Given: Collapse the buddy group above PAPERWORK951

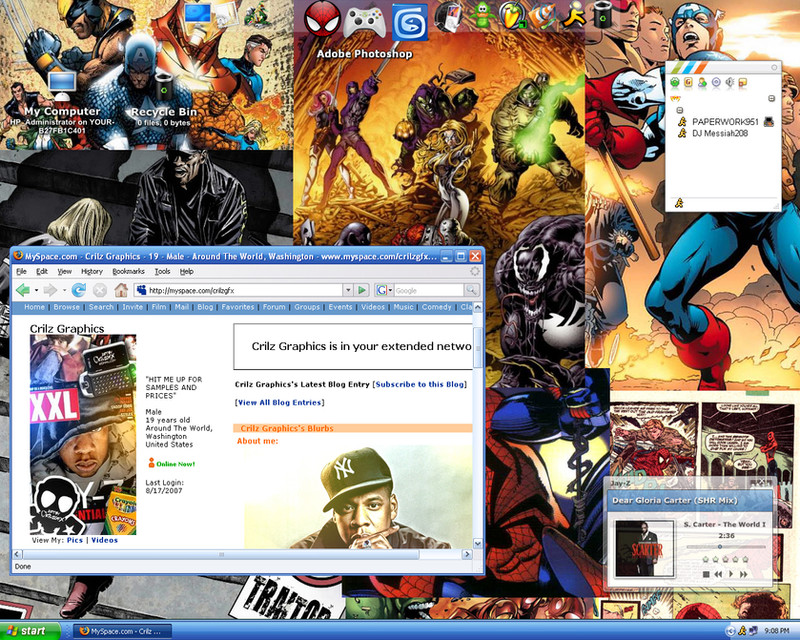Looking at the screenshot, I should coord(680,110).
